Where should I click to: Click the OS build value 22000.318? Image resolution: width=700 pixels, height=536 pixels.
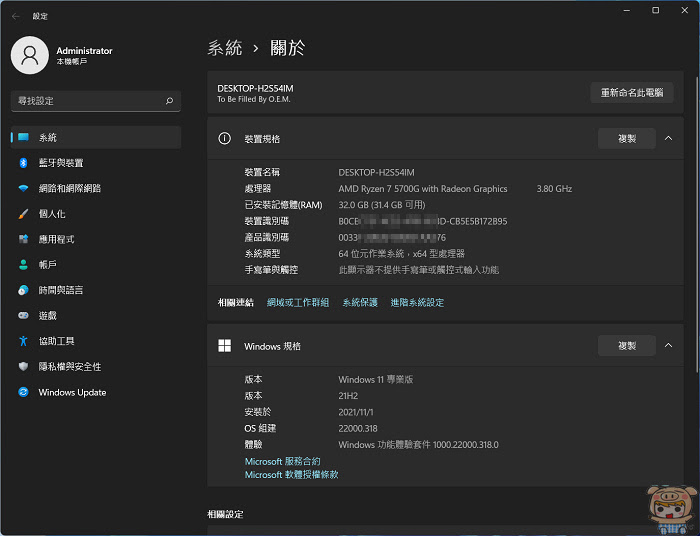[358, 428]
